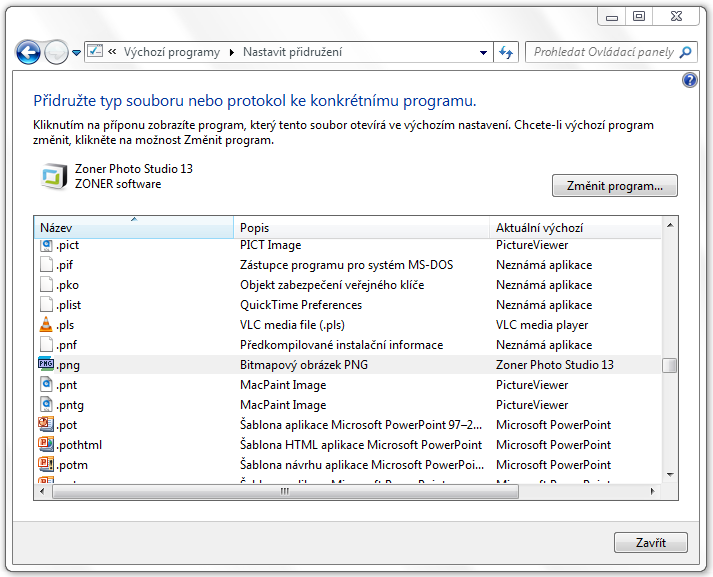Click 'Zoner Photo Studio 13' in the .png row
713x577 pixels.
click(x=555, y=365)
